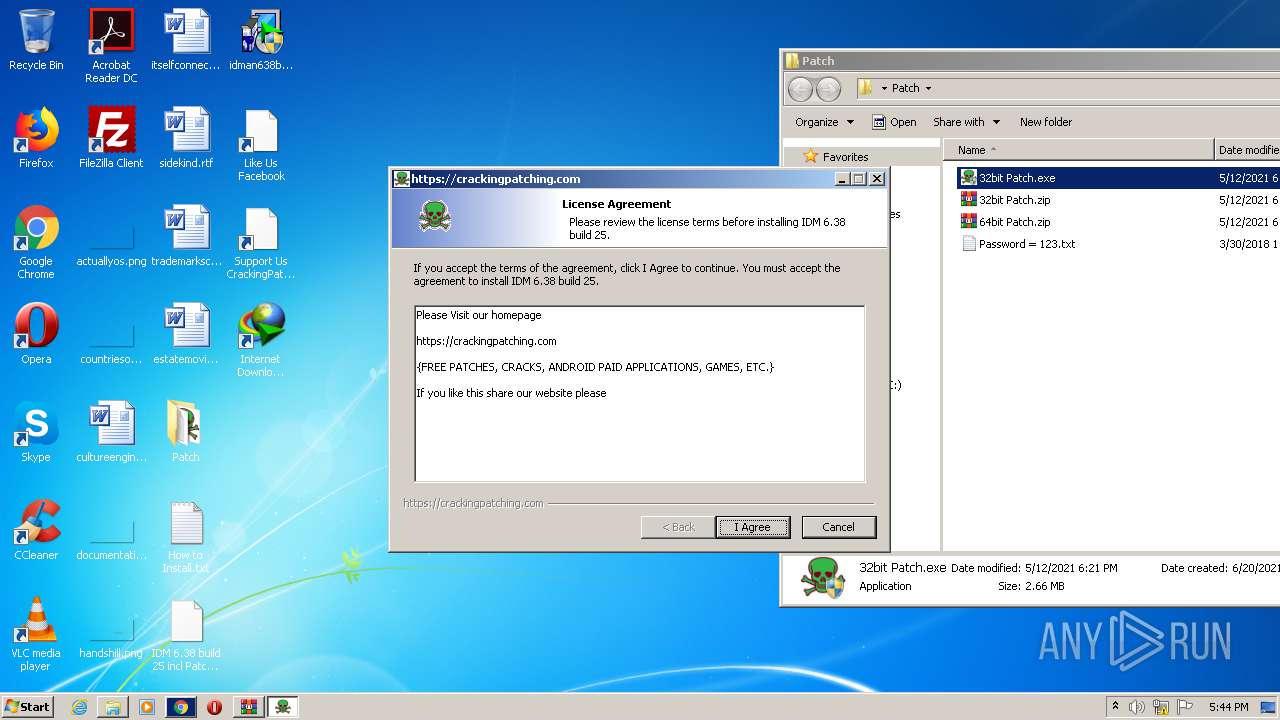
Task: Launch VLC media player shortcut
Action: (36, 634)
